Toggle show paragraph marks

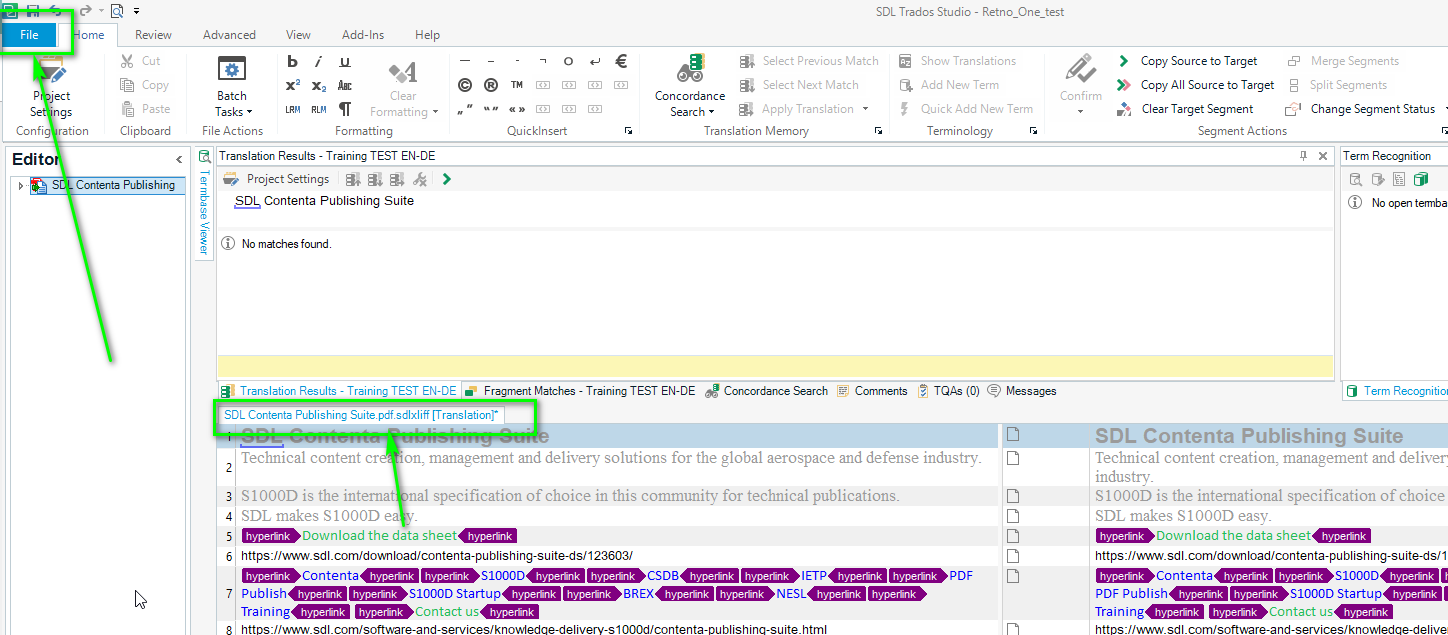pyautogui.click(x=345, y=109)
